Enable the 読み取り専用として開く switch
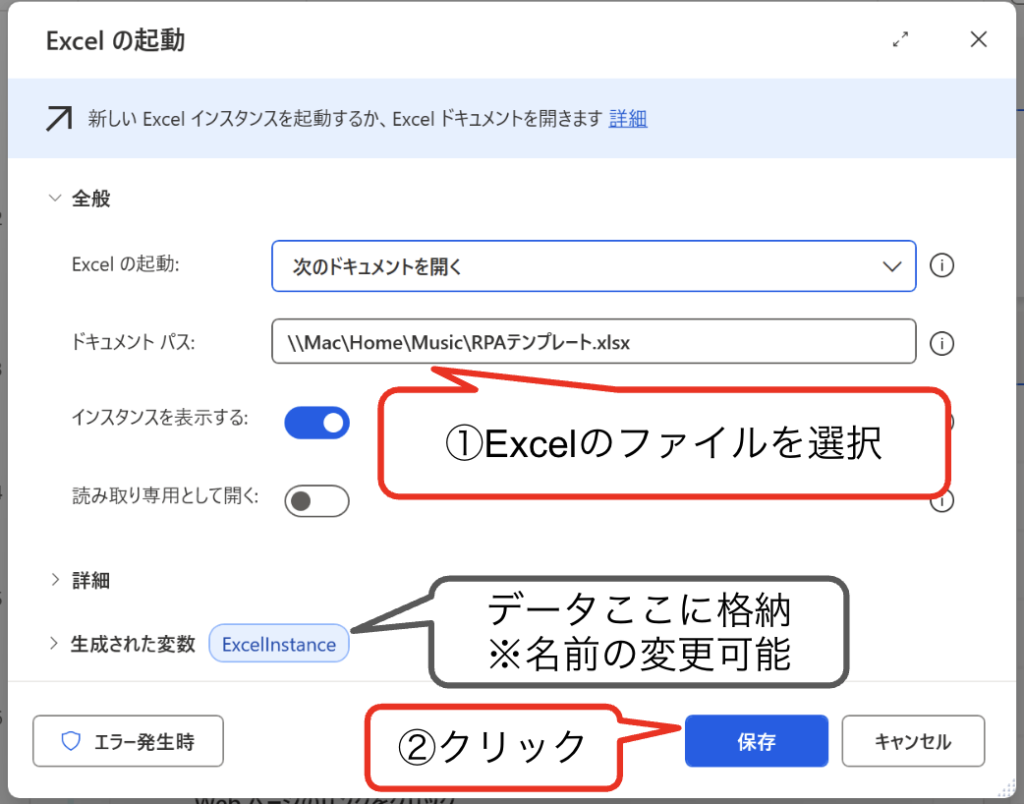 (x=317, y=500)
